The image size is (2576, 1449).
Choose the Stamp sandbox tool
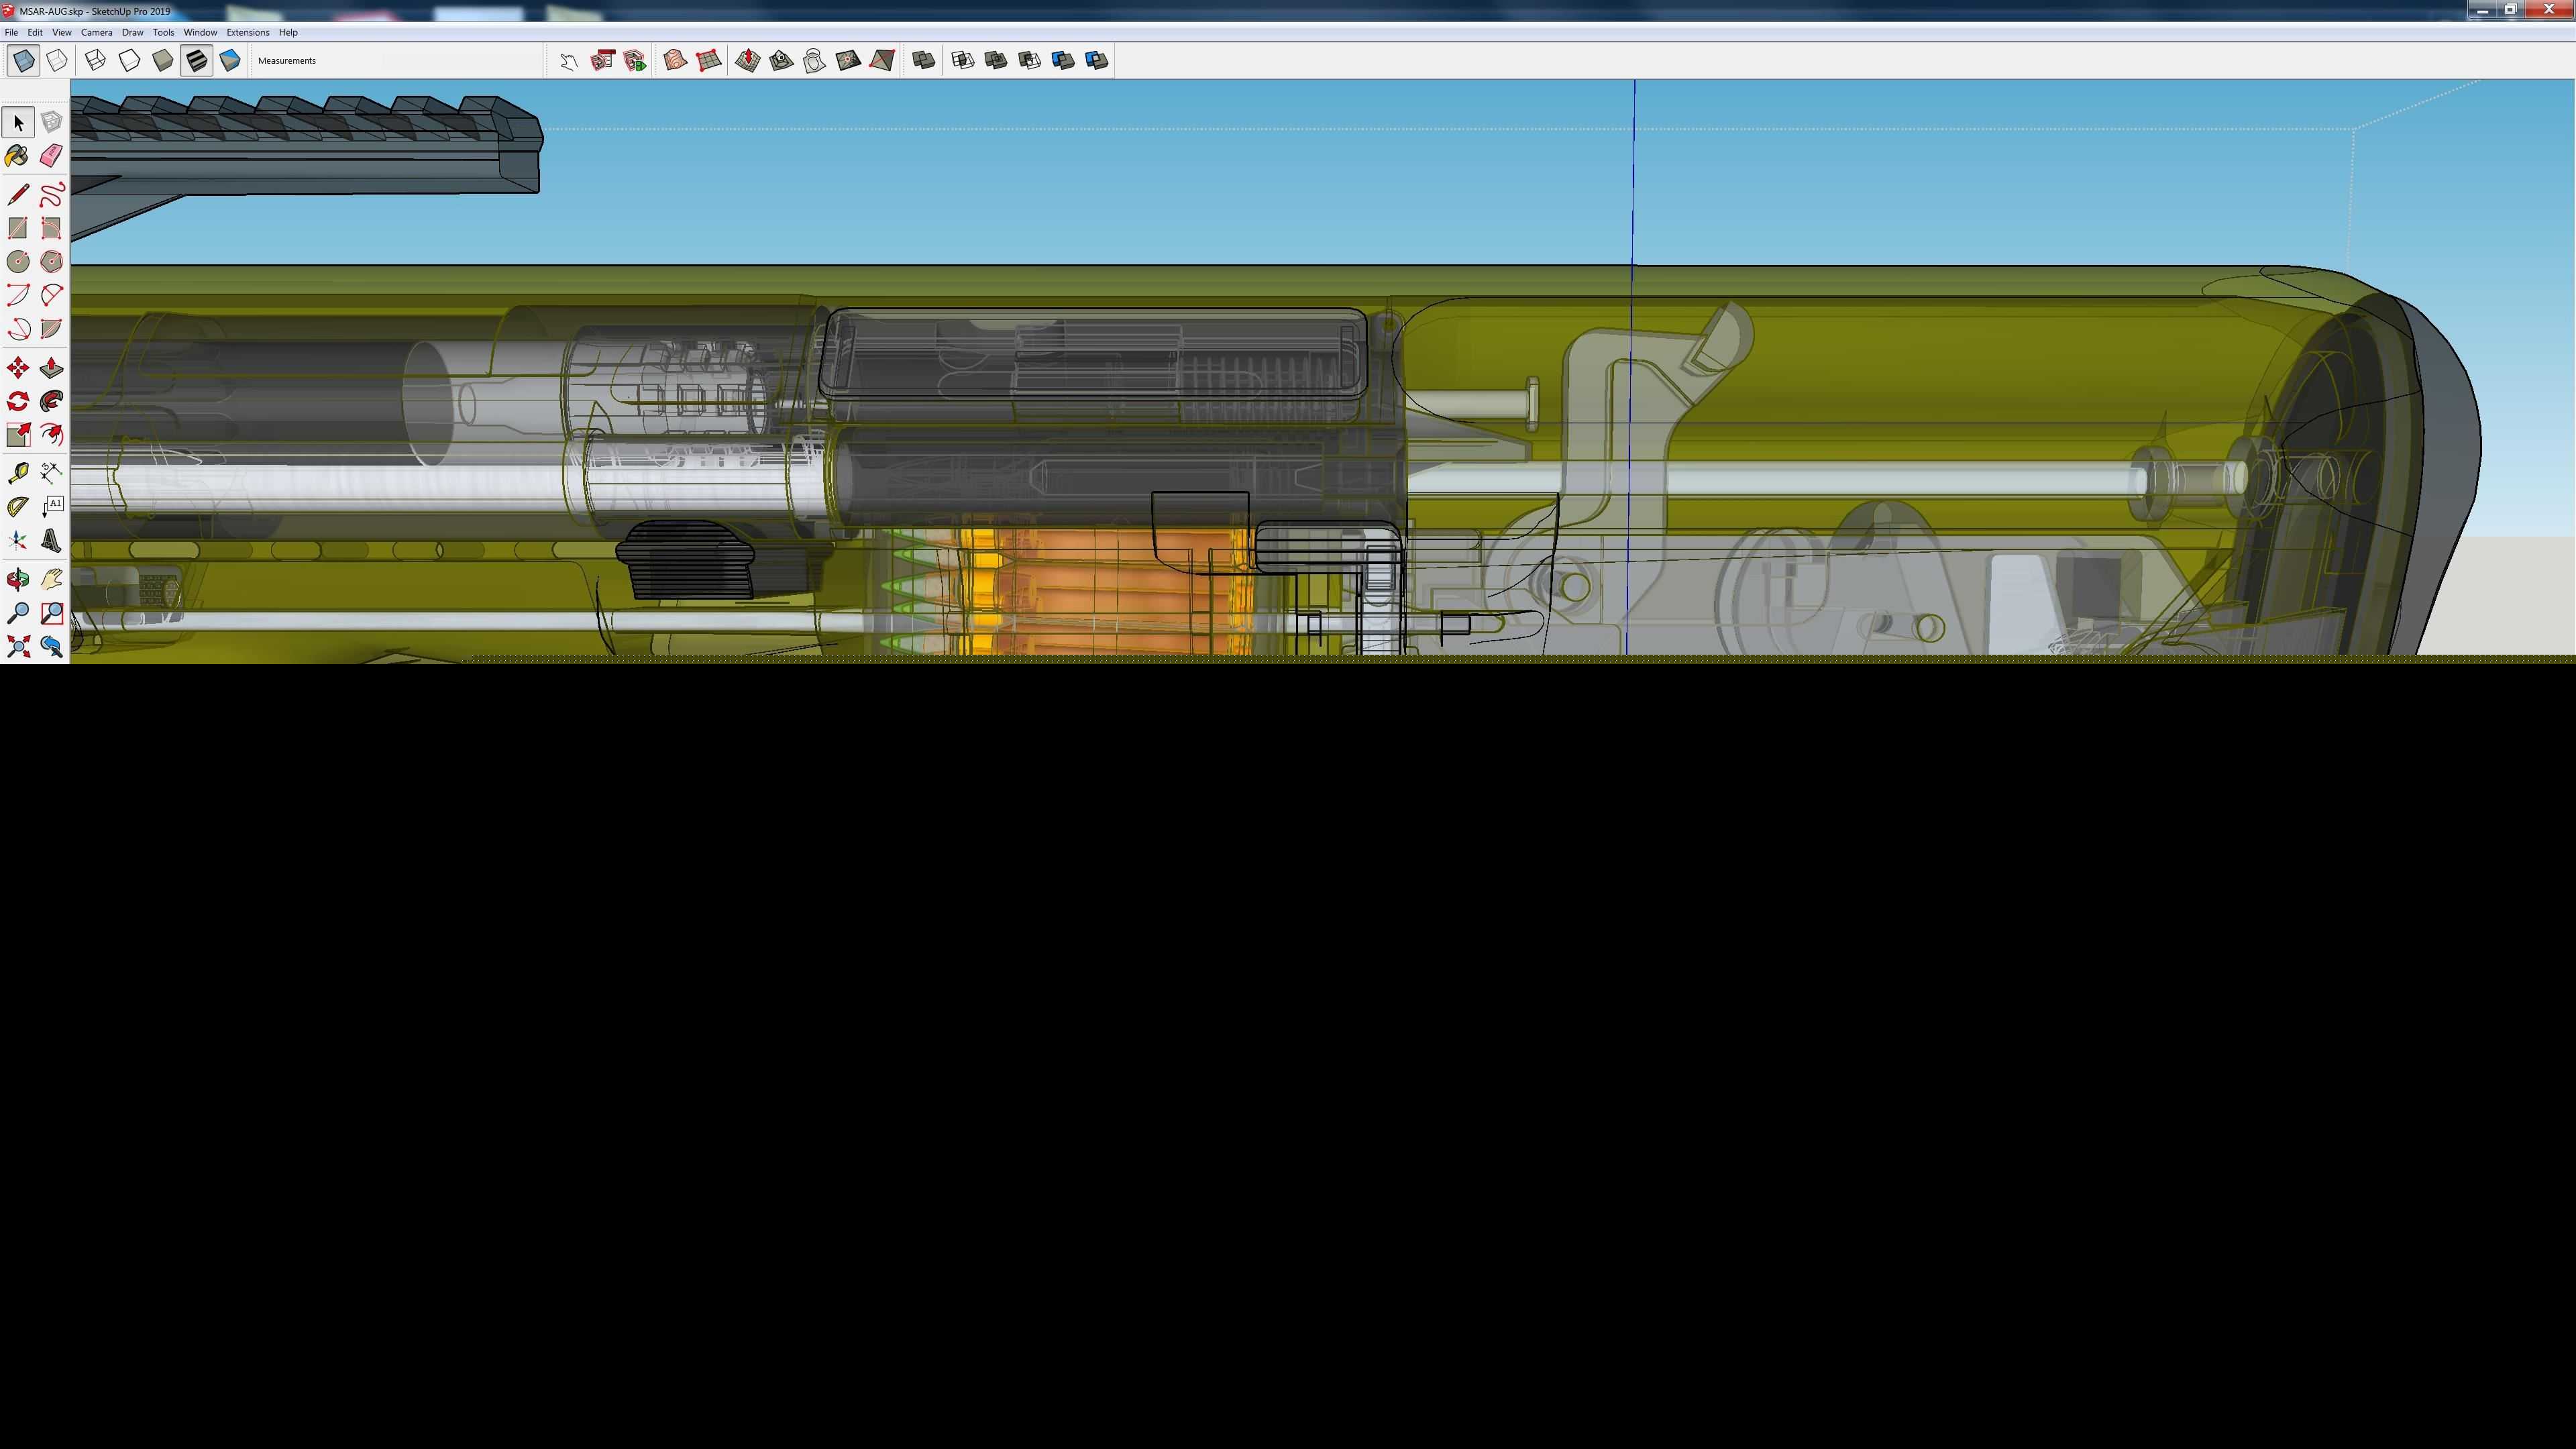(x=781, y=61)
